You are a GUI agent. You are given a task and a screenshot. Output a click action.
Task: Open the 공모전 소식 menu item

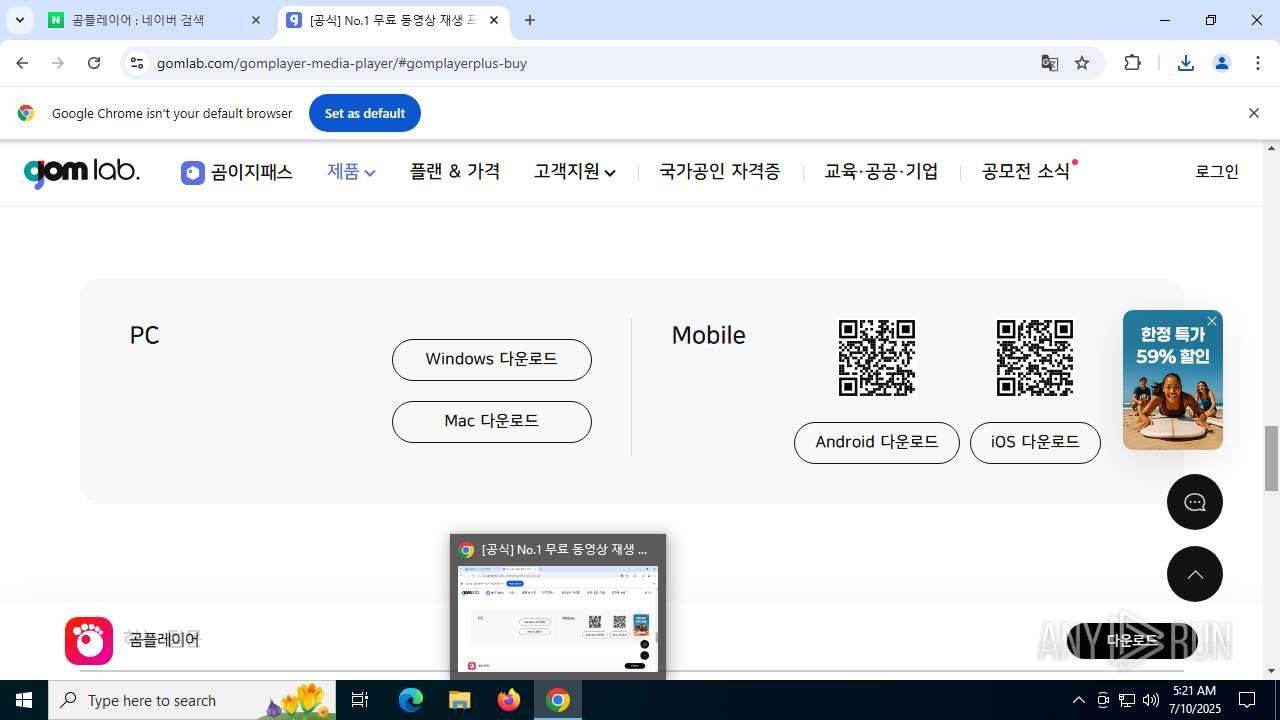tap(1026, 172)
